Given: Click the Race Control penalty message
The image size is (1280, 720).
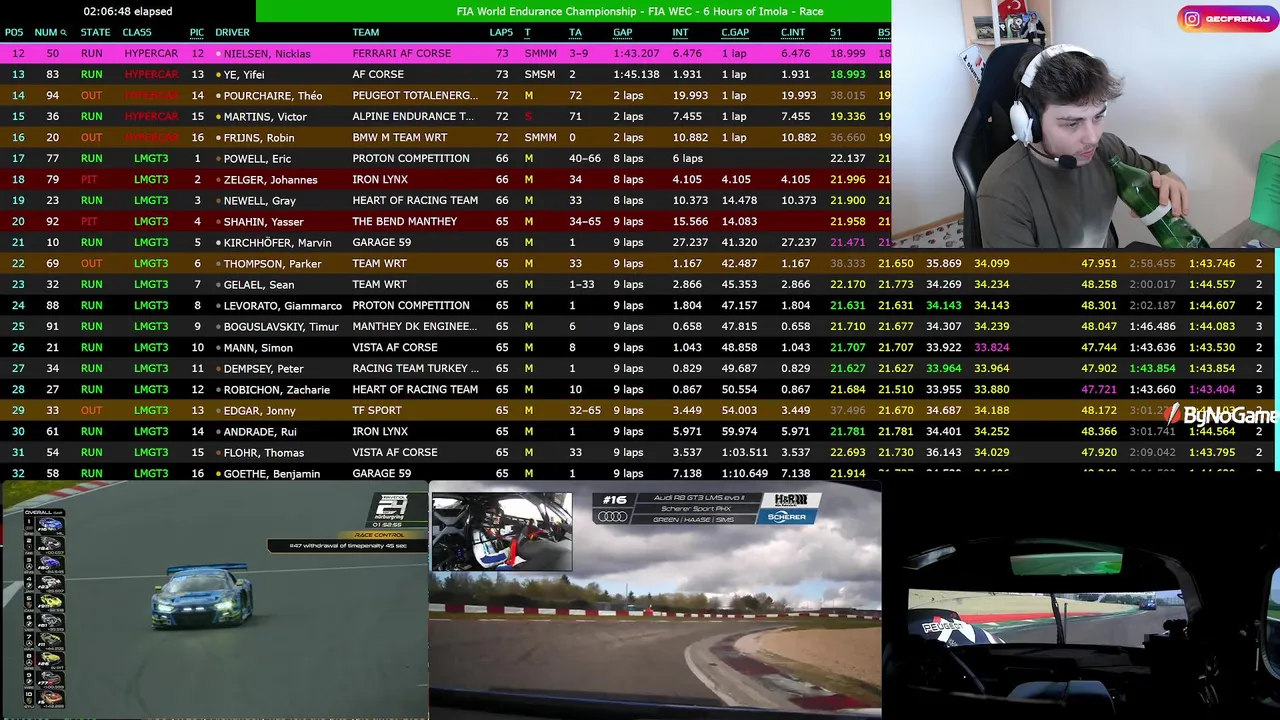Looking at the screenshot, I should point(346,545).
